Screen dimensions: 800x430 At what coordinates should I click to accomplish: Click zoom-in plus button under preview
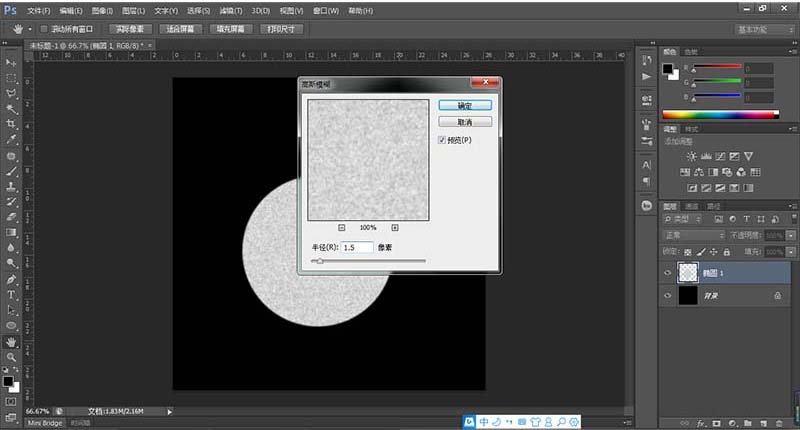(395, 228)
